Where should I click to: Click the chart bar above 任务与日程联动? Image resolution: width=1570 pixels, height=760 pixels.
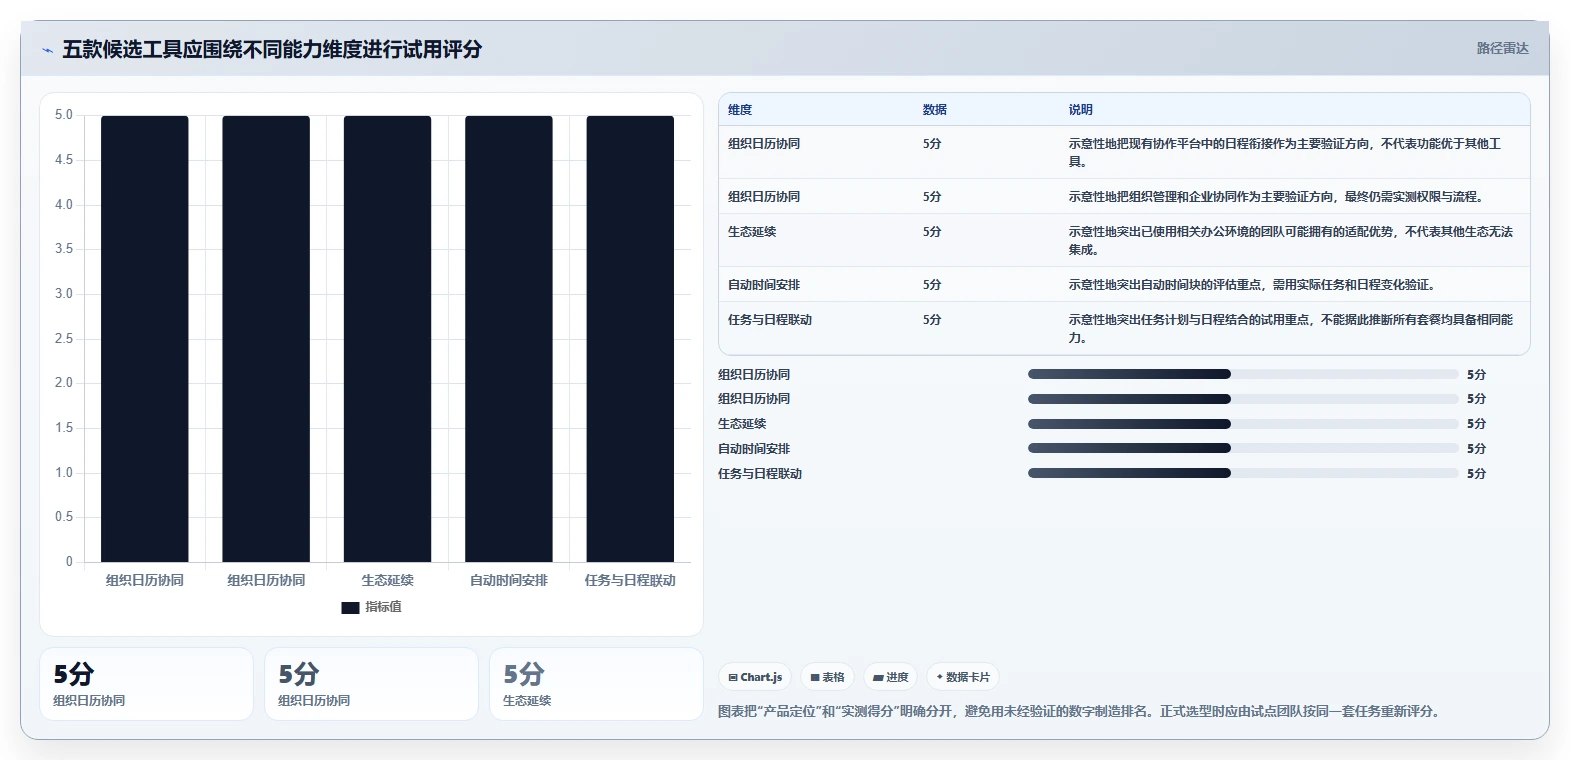coord(630,339)
